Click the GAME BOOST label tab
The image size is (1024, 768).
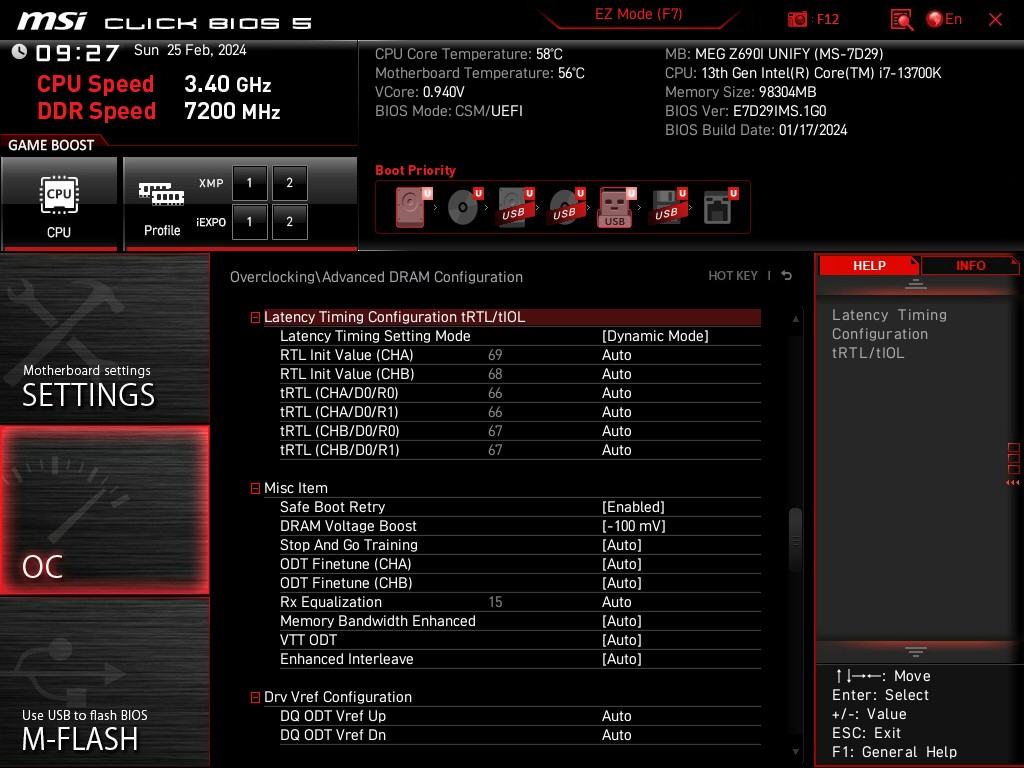point(51,145)
